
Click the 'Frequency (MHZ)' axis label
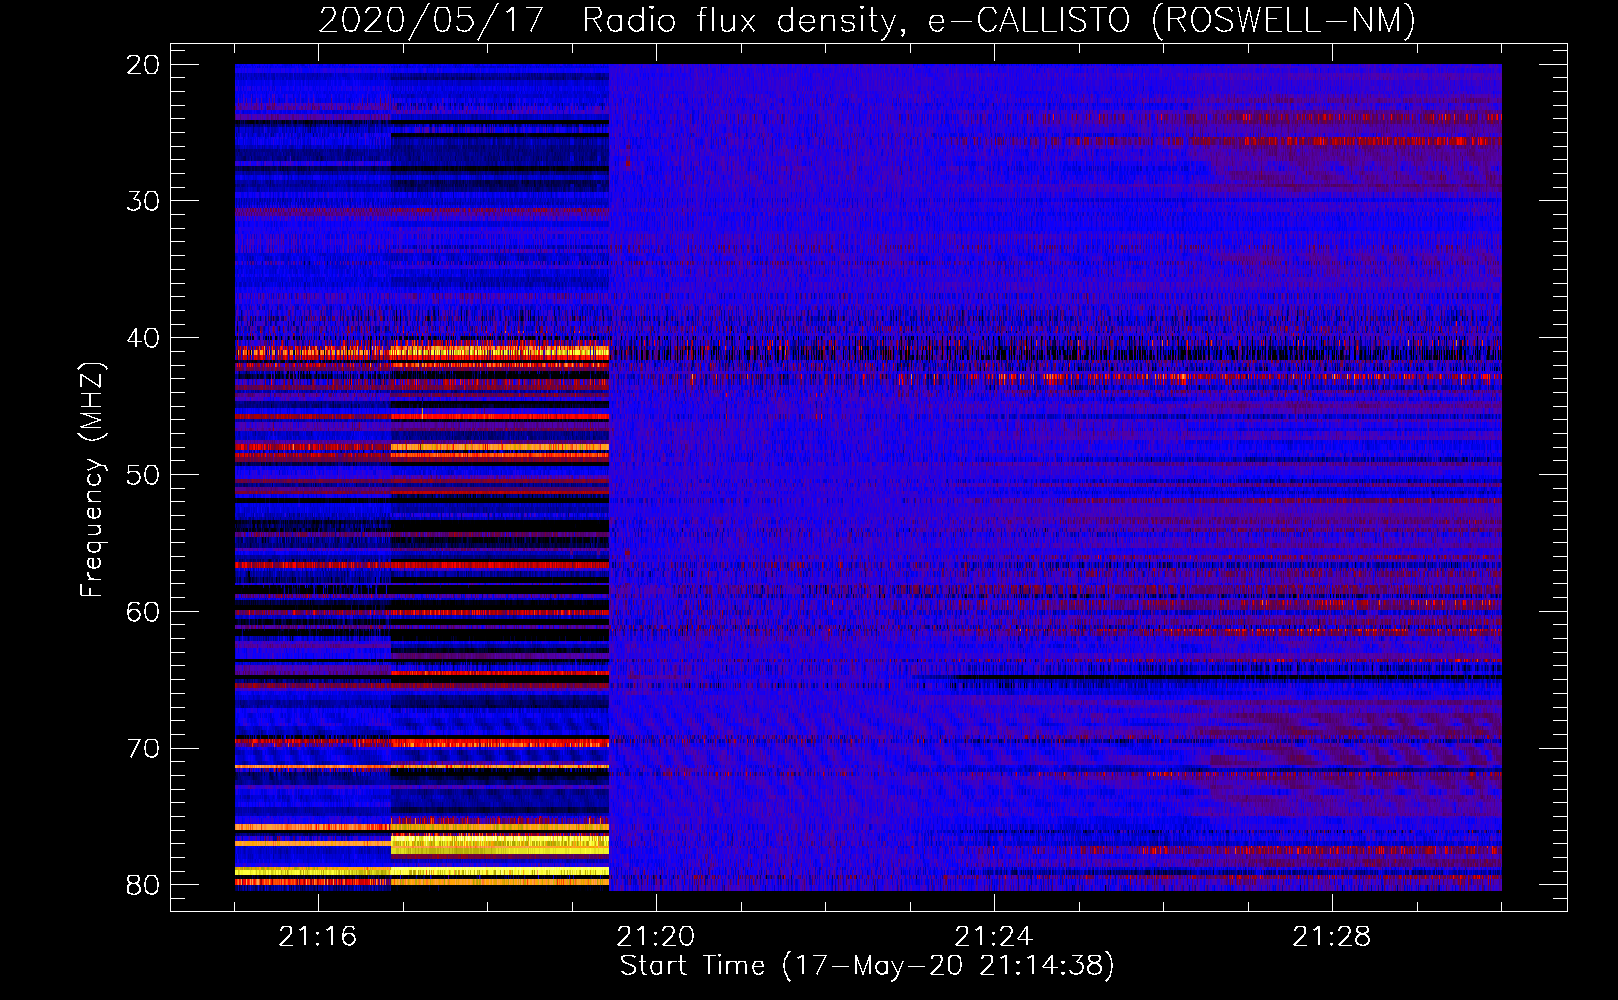tap(92, 480)
